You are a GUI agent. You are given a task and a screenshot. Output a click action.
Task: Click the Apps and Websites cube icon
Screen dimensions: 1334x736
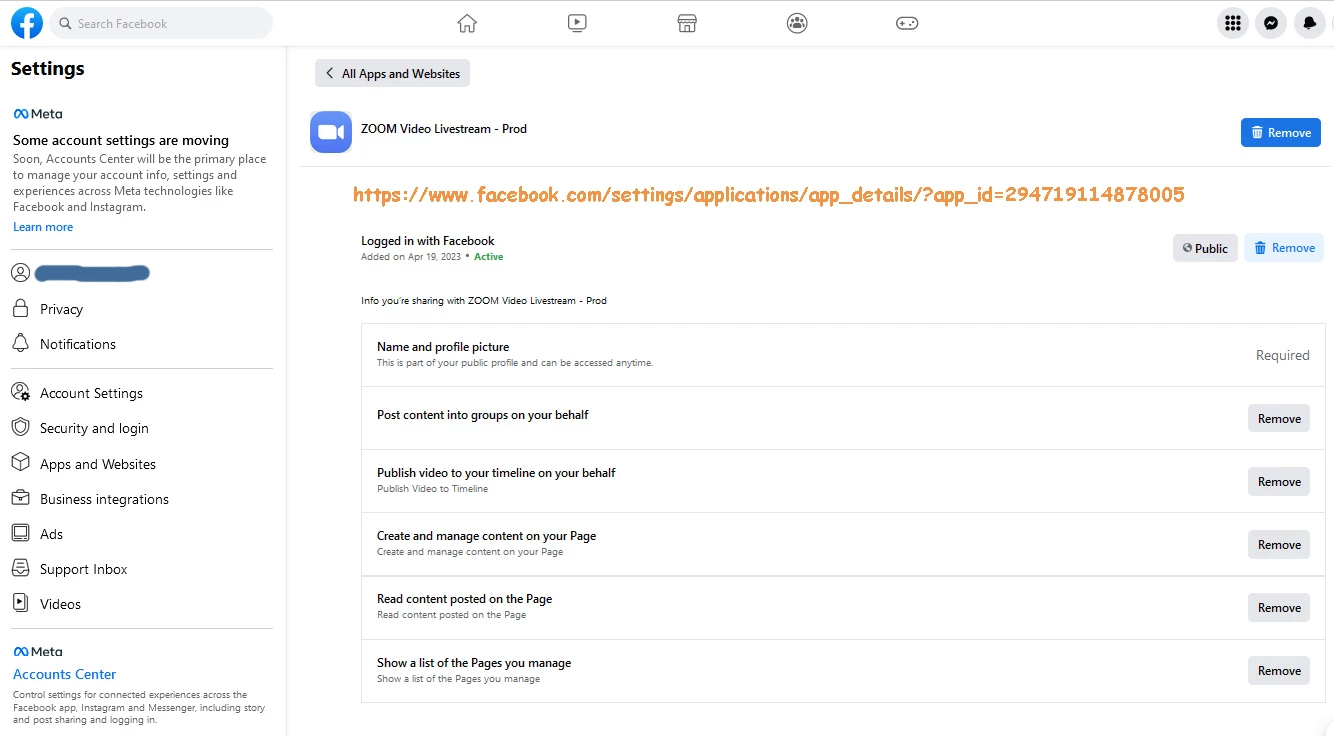pyautogui.click(x=20, y=462)
